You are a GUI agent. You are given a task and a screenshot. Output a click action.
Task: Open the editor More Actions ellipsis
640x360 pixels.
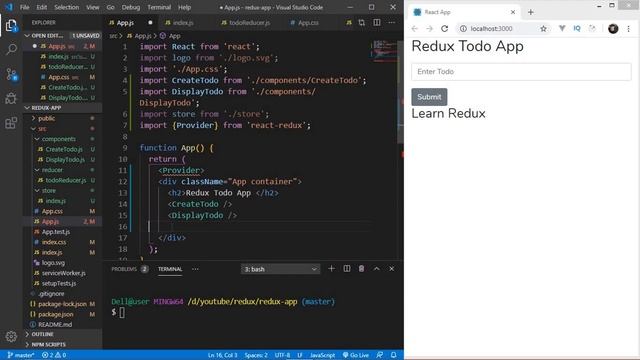click(392, 22)
